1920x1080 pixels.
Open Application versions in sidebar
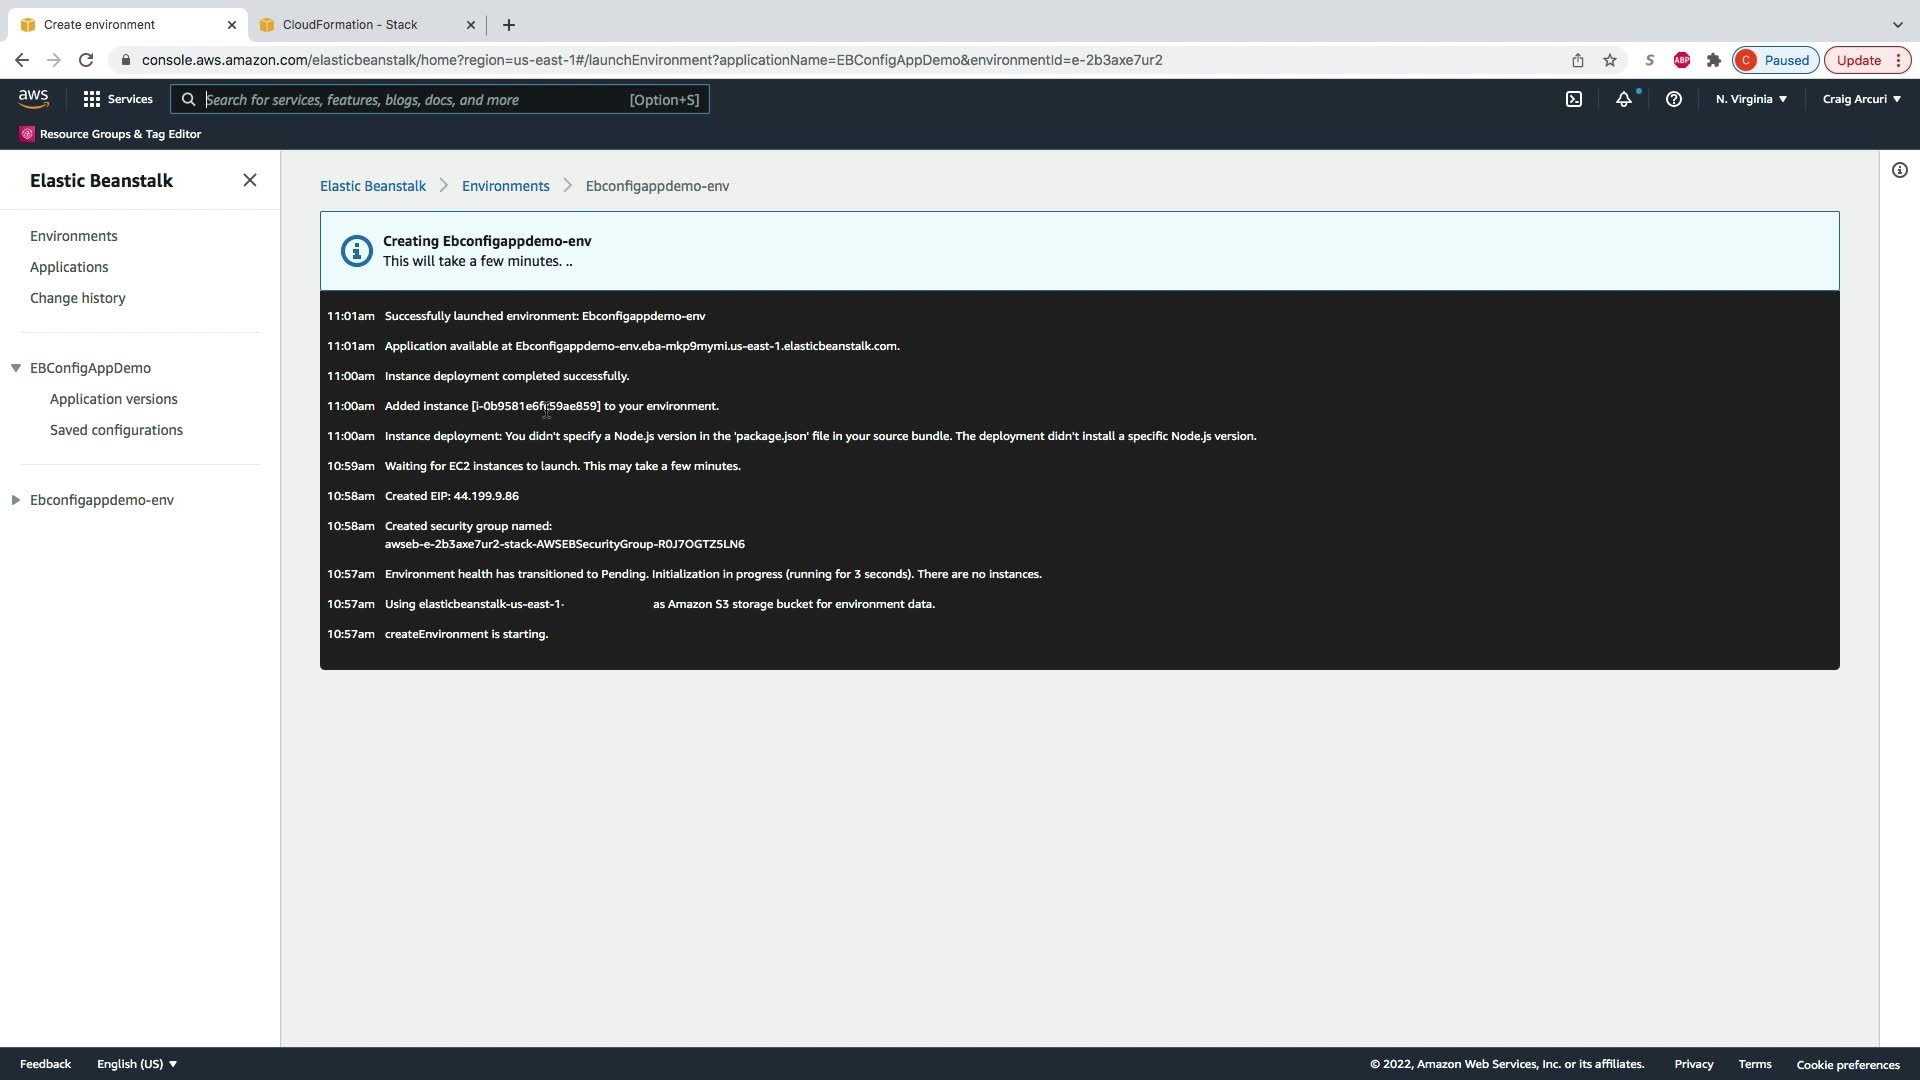[114, 399]
